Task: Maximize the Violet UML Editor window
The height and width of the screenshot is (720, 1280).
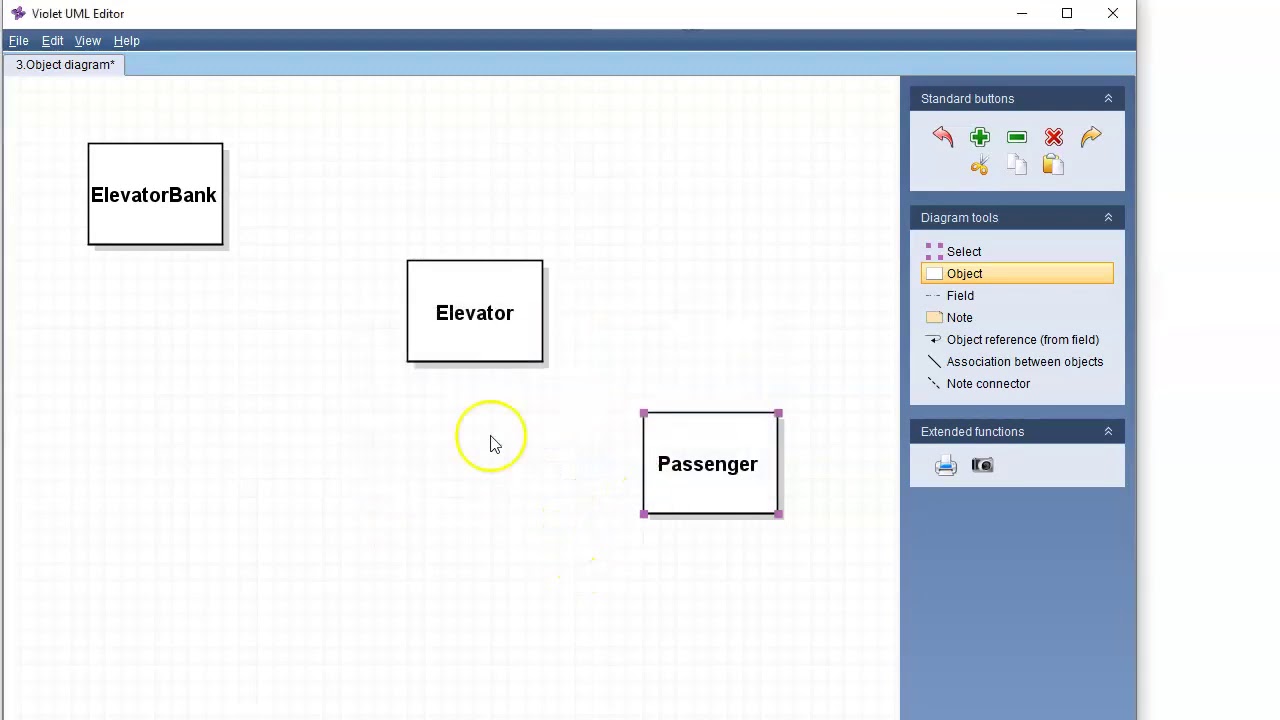Action: 1067,13
